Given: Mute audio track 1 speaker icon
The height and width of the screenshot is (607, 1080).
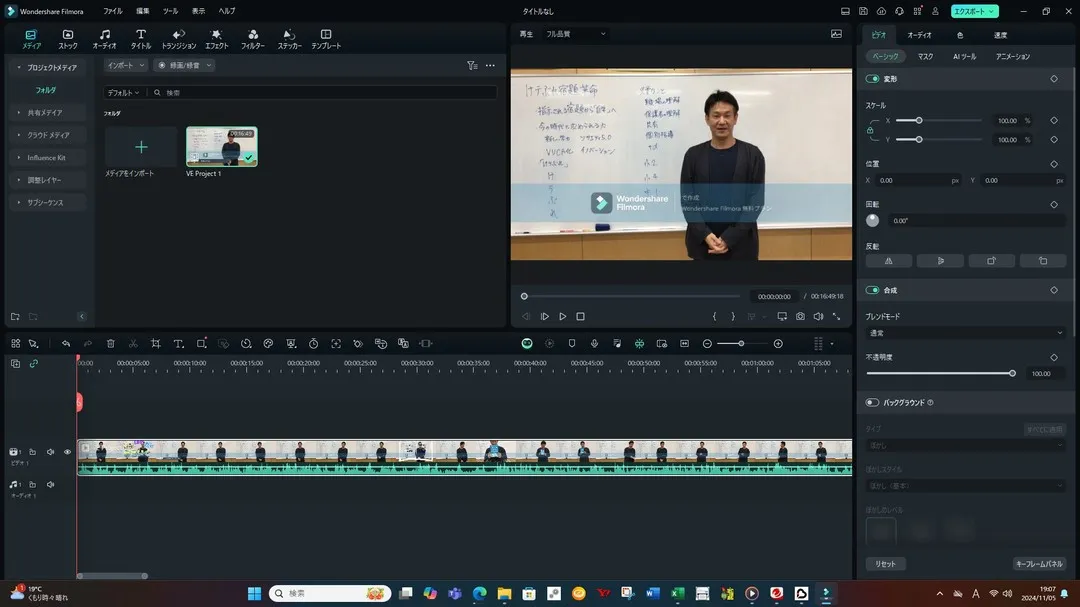Looking at the screenshot, I should pos(50,484).
